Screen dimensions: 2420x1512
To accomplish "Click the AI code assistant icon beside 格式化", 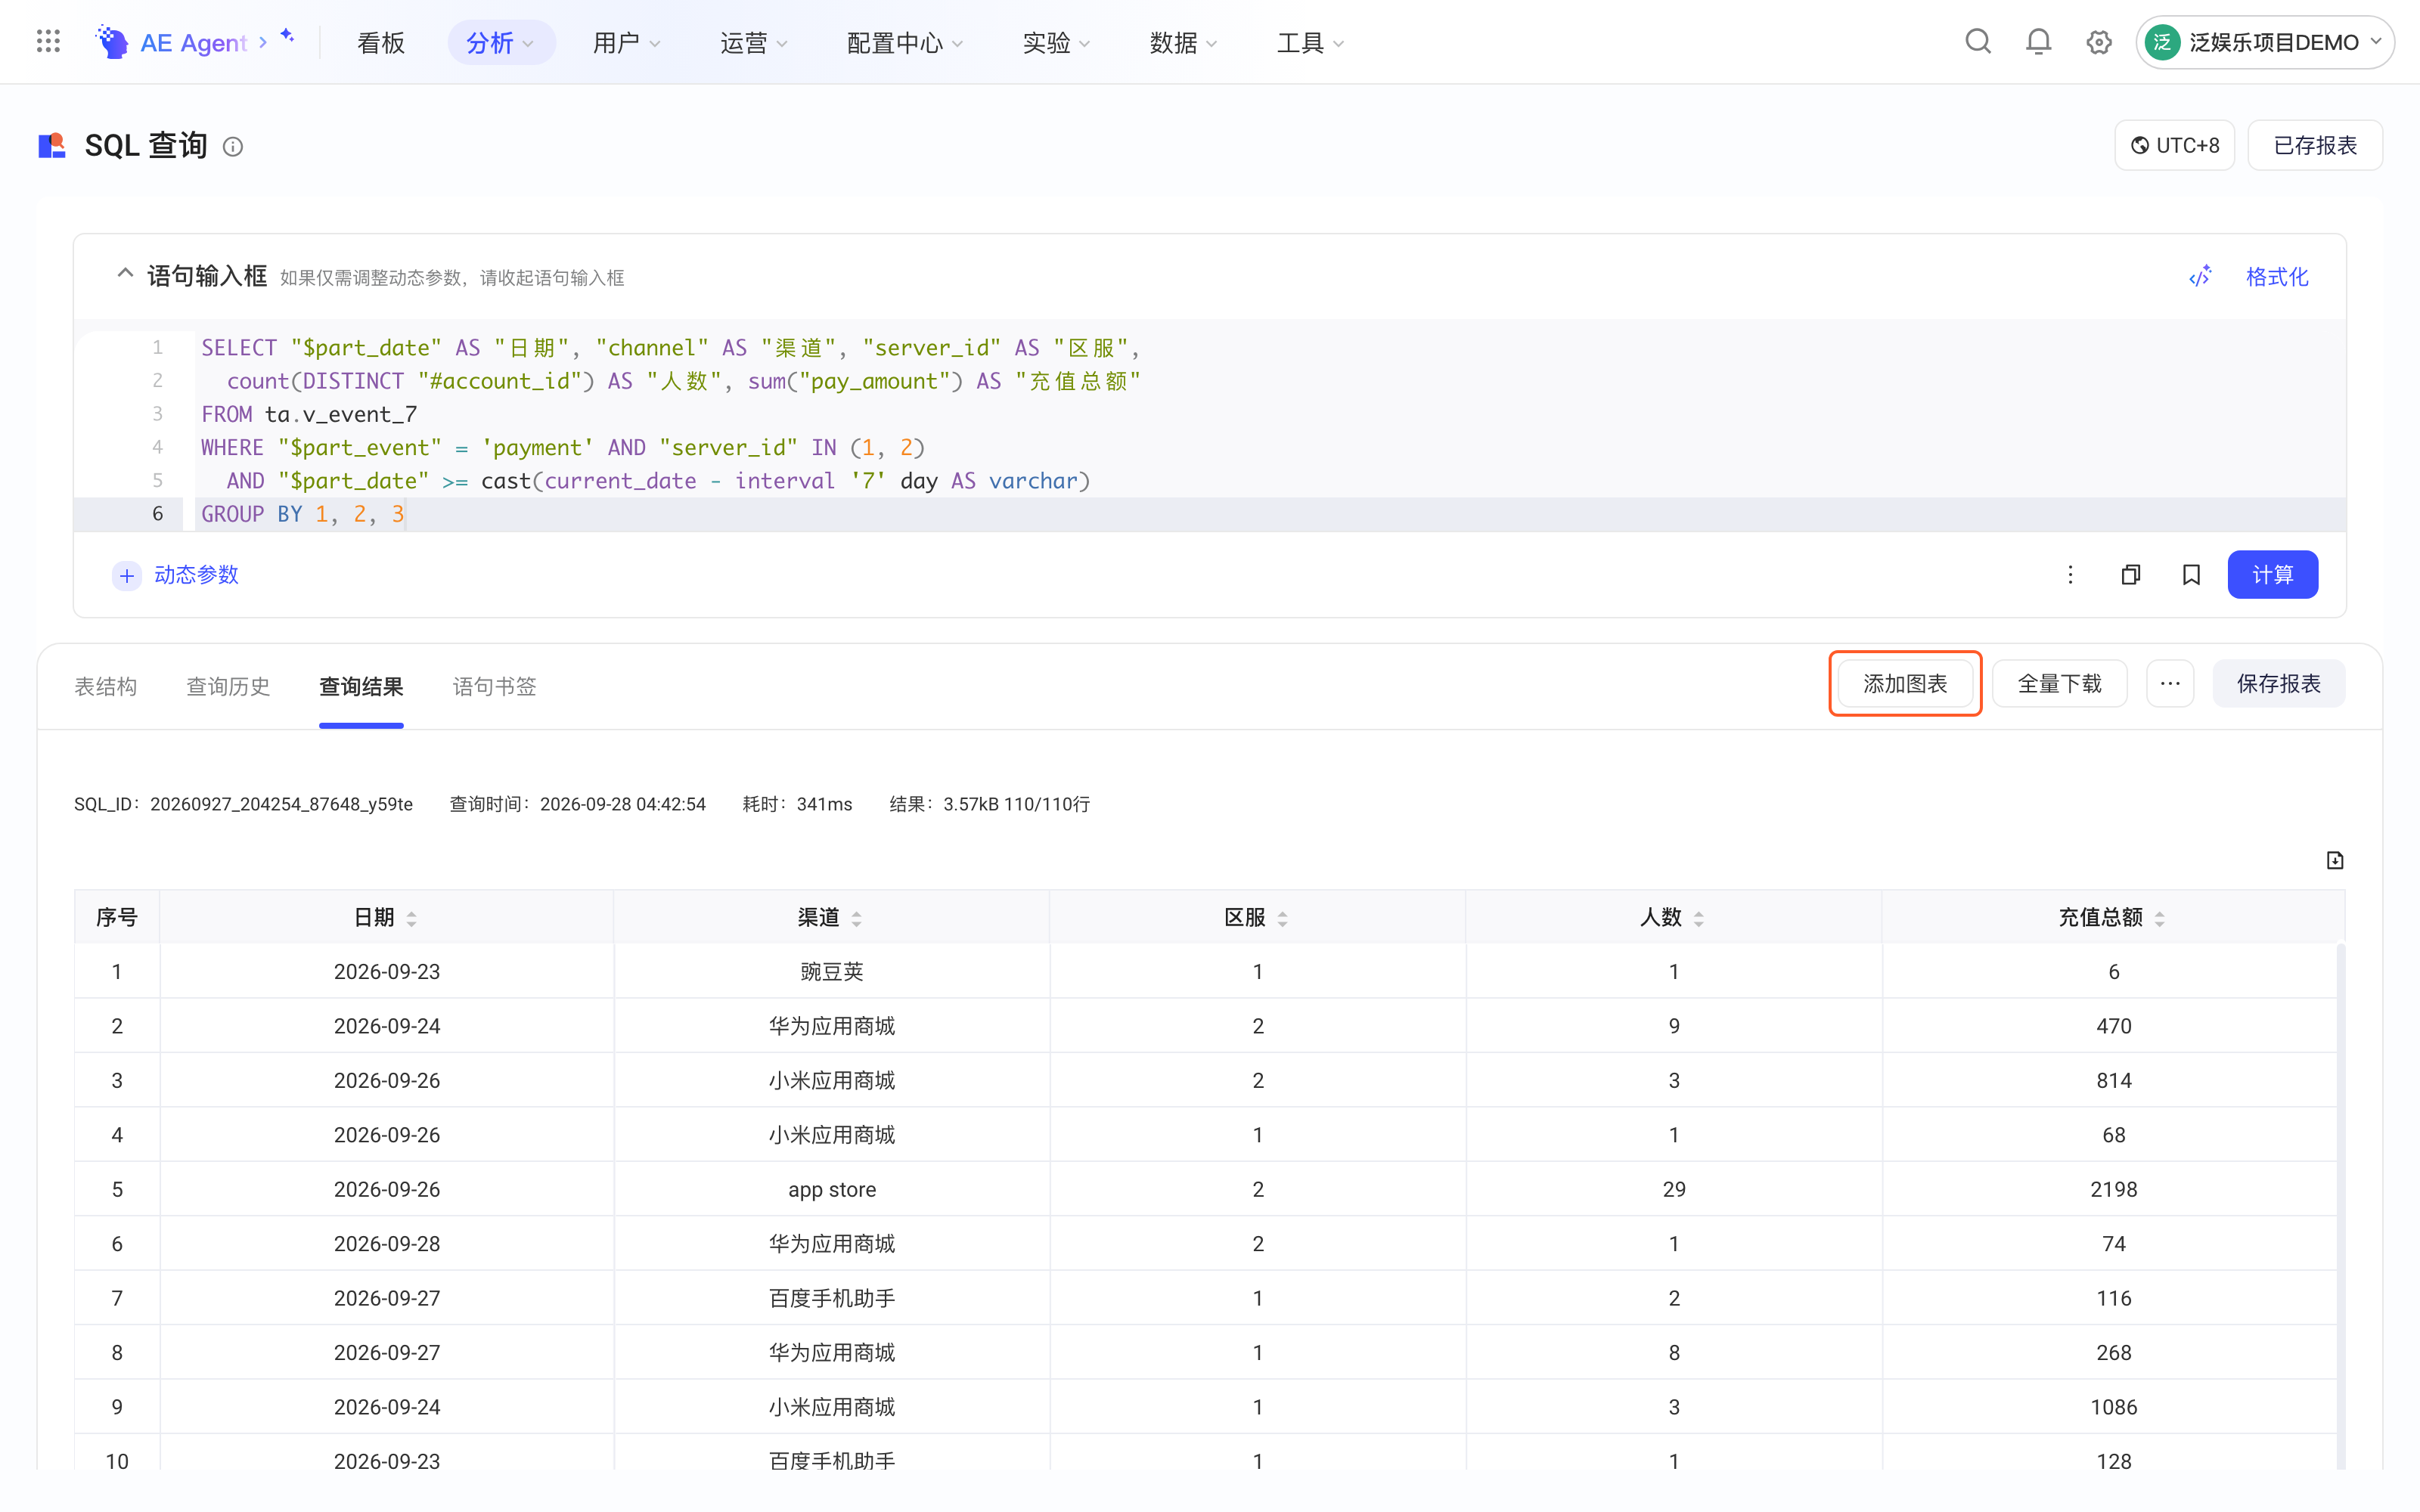I will point(2200,277).
